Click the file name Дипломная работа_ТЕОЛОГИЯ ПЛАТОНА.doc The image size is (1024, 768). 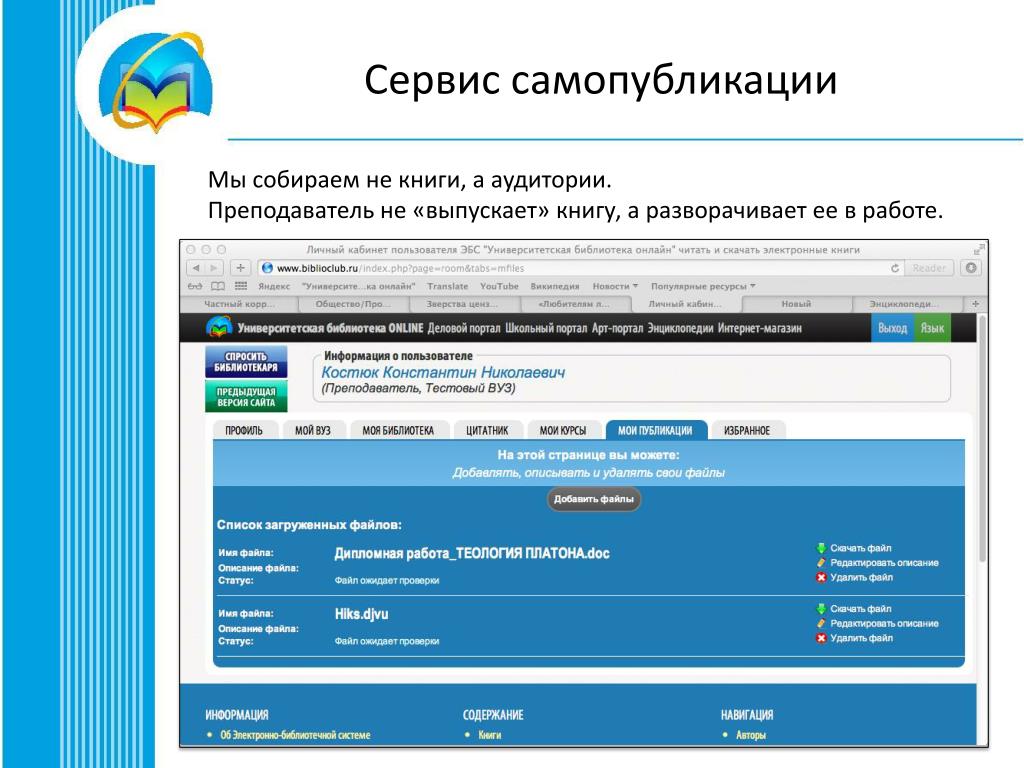tap(472, 554)
